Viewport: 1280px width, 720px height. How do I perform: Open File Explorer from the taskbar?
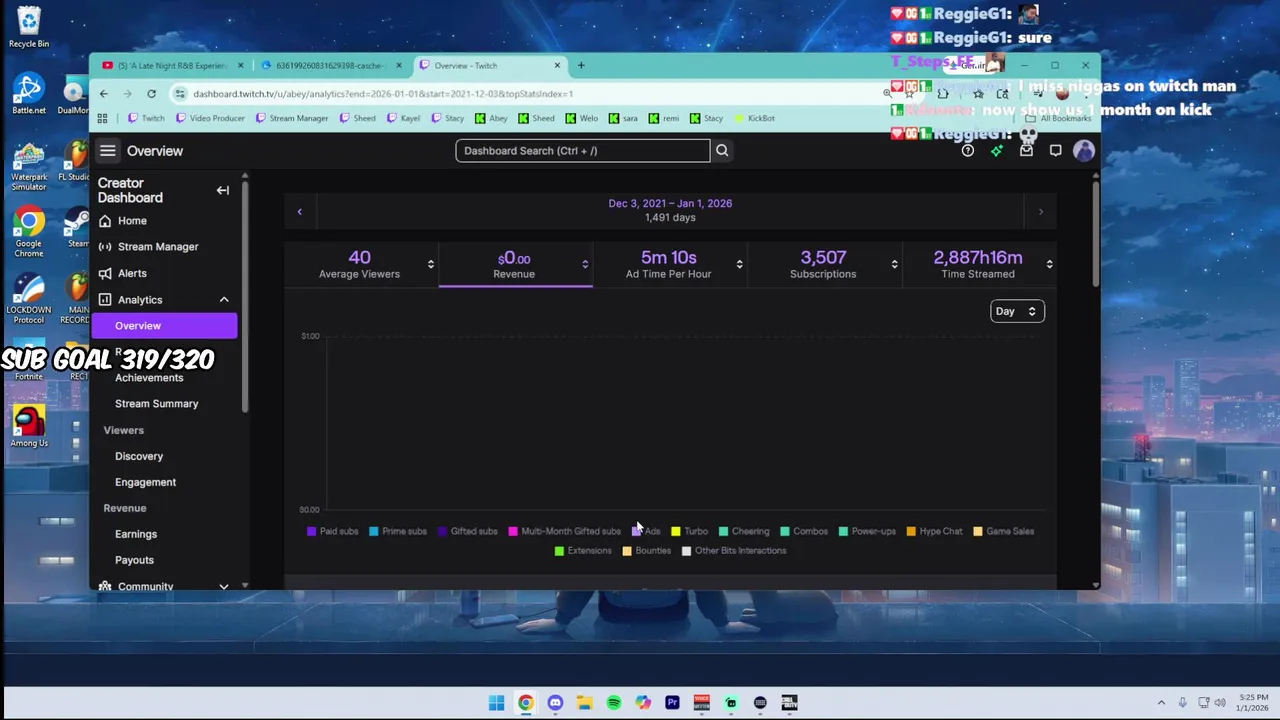pyautogui.click(x=584, y=703)
